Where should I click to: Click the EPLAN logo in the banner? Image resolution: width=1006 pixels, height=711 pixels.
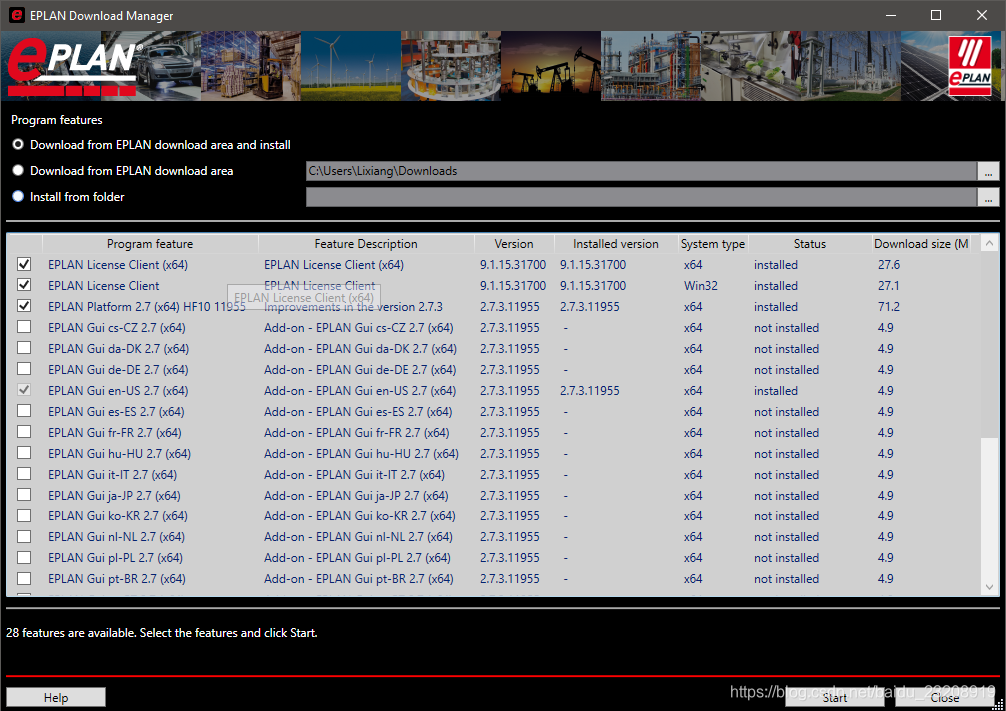[x=73, y=64]
